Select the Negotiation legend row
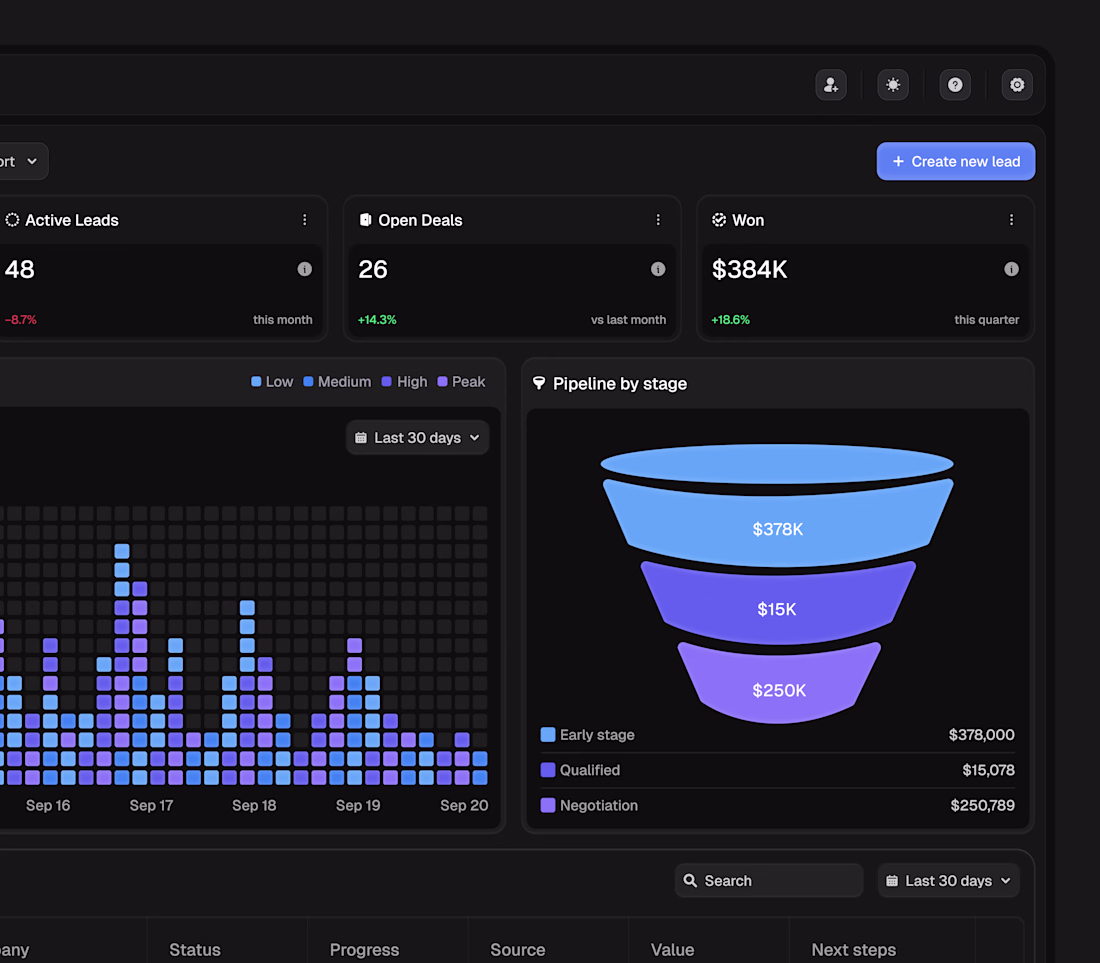Screen dimensions: 1100x963 coord(777,805)
